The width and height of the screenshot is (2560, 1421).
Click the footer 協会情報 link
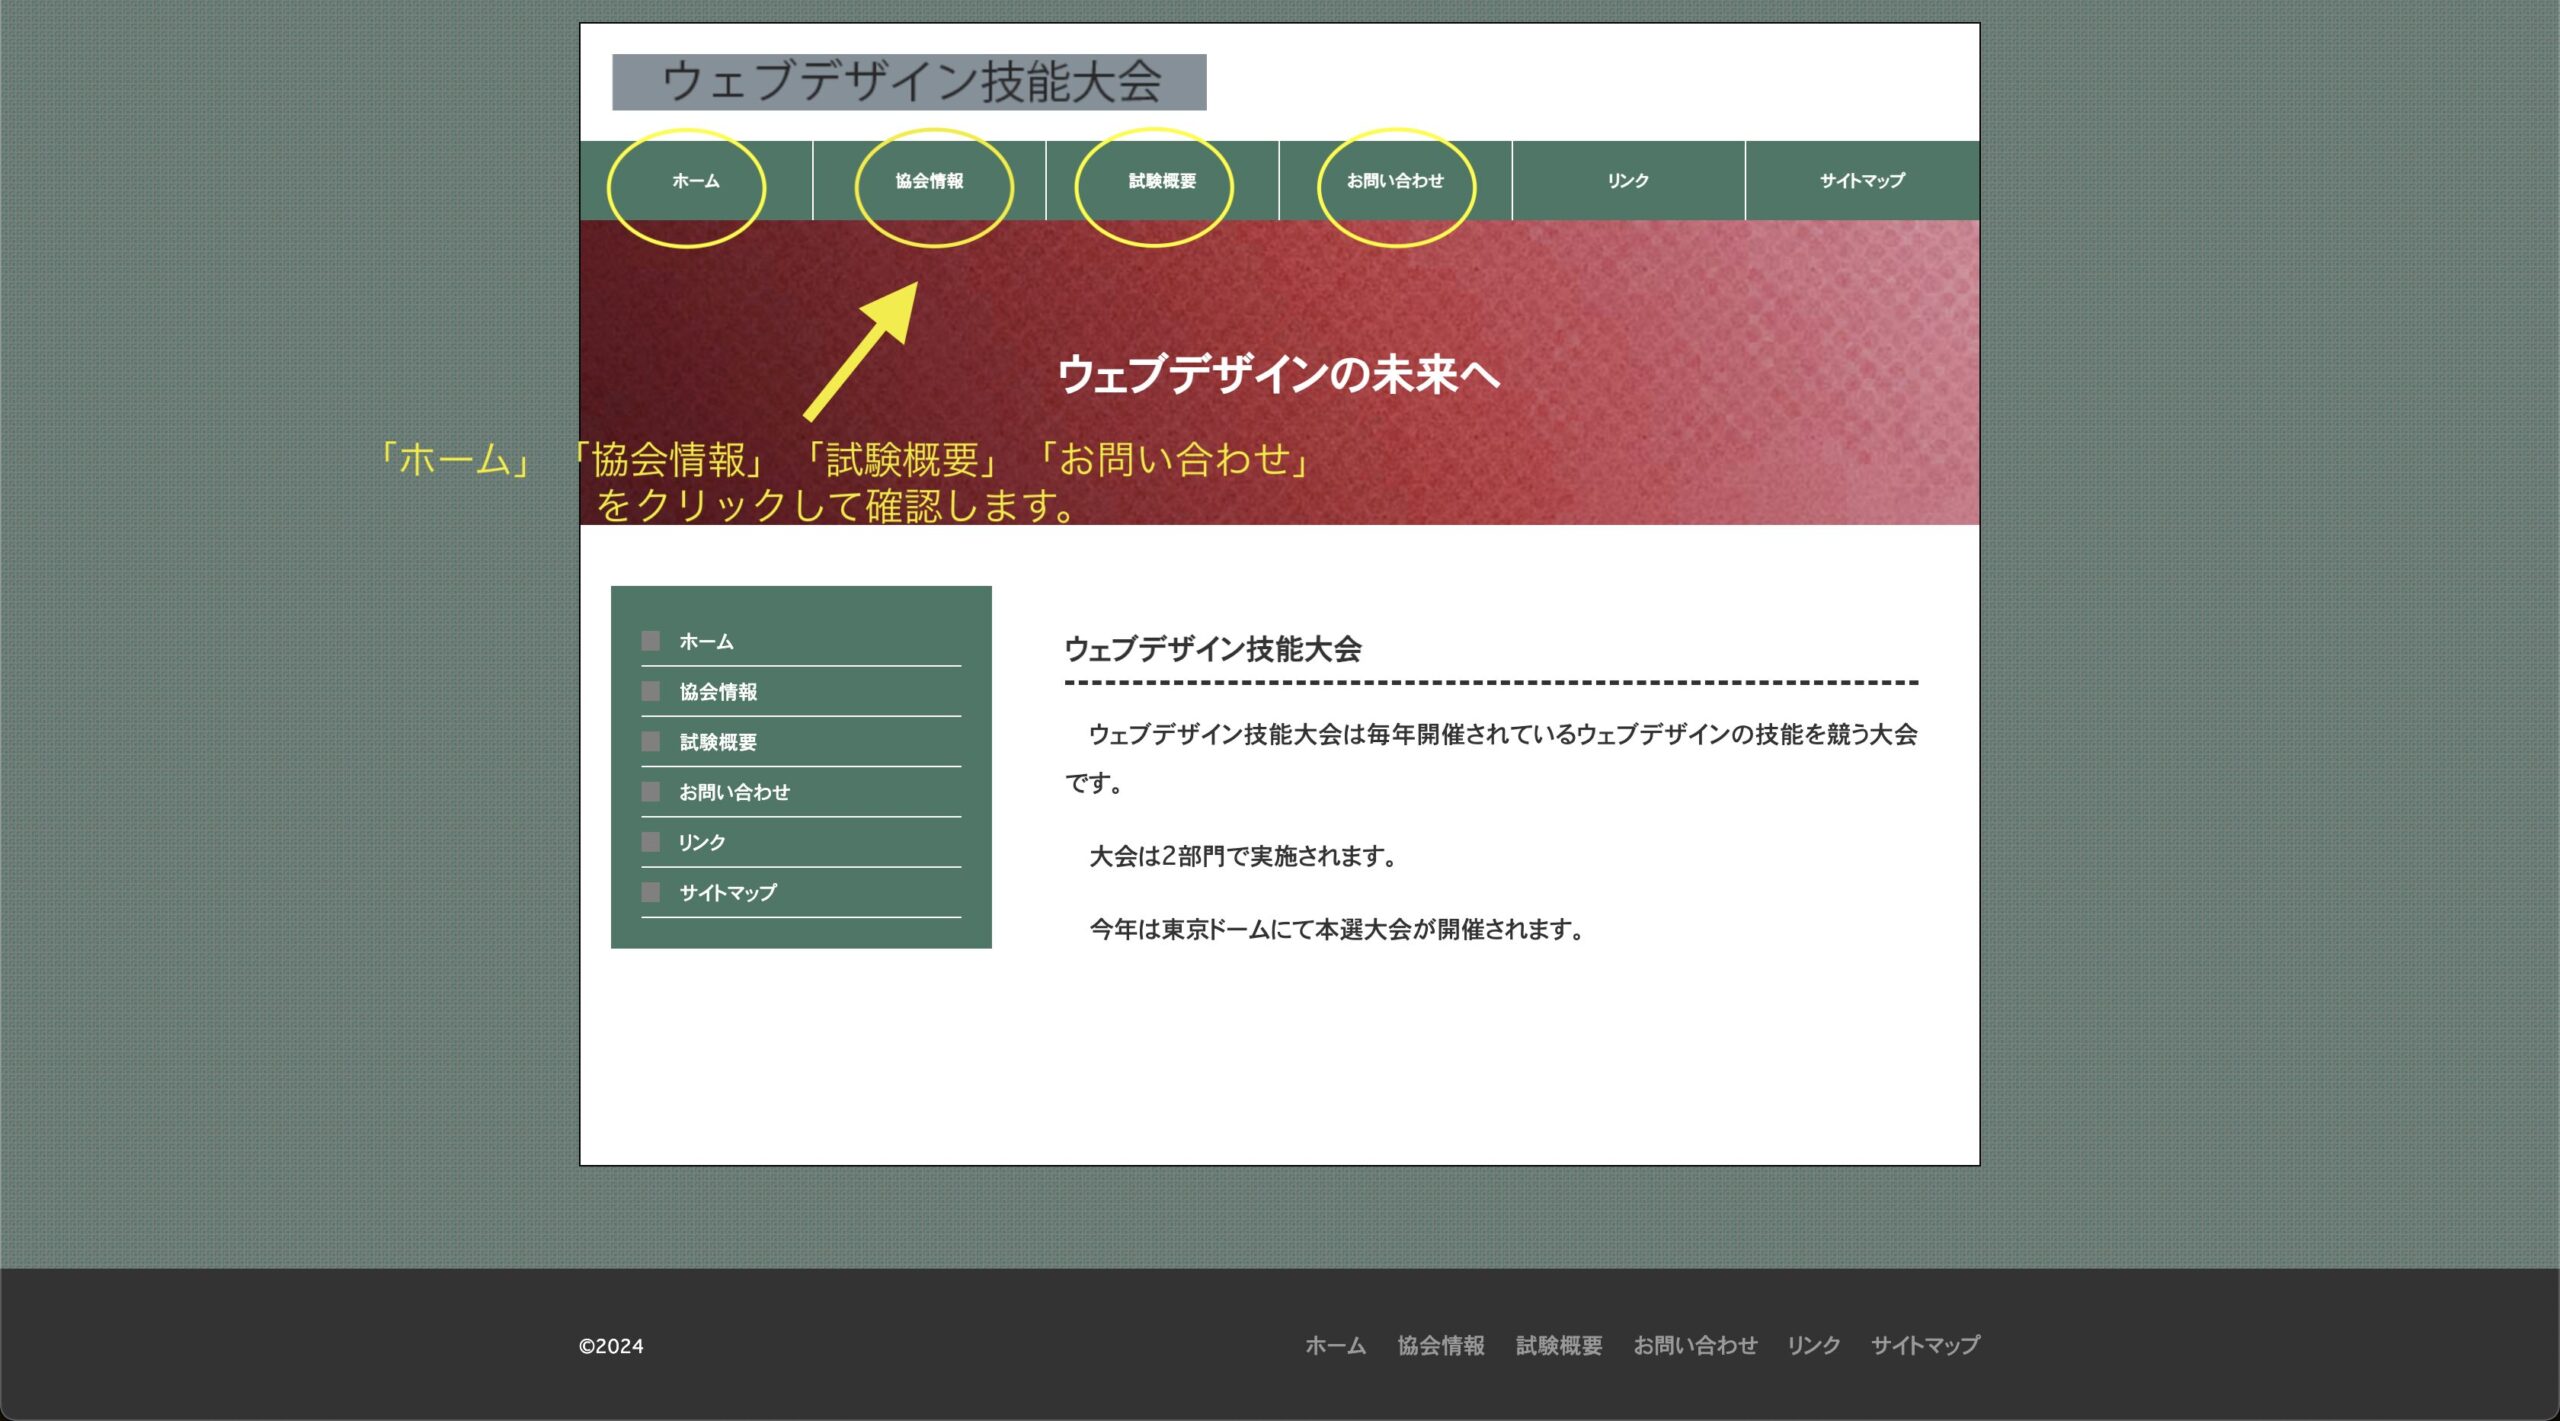tap(1441, 1346)
